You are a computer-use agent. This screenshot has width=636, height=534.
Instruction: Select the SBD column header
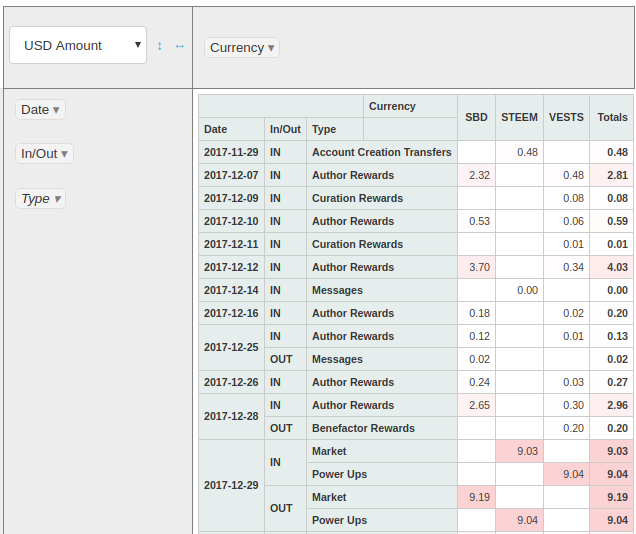pyautogui.click(x=476, y=118)
